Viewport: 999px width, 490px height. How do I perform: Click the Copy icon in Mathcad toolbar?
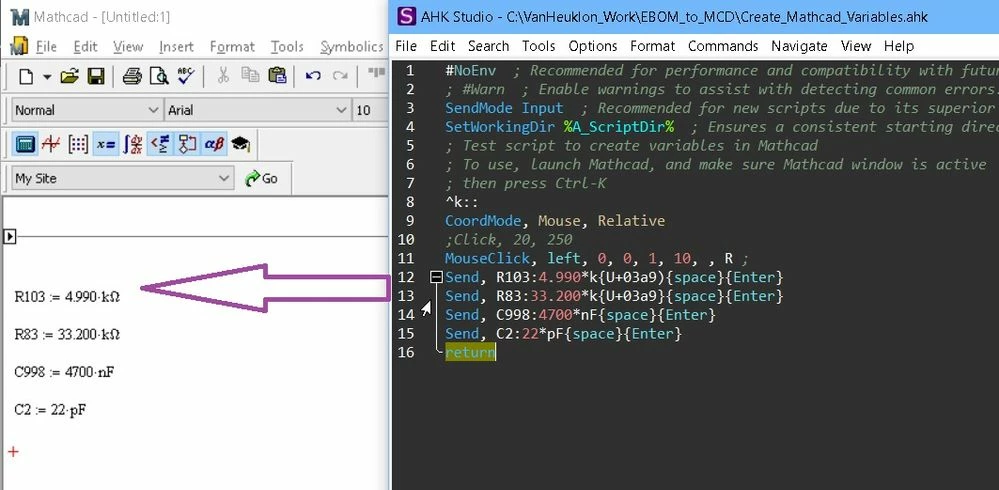click(250, 76)
